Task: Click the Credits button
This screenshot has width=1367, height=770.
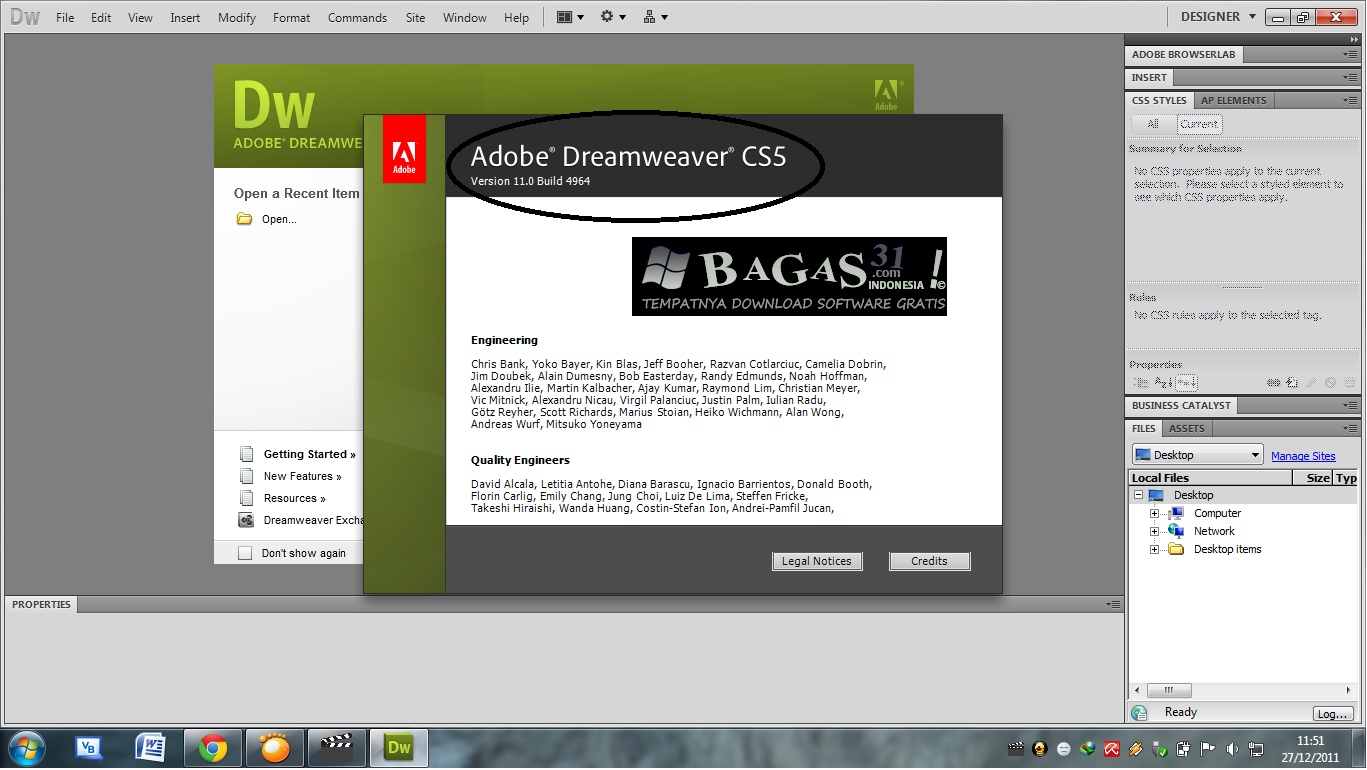Action: [929, 561]
